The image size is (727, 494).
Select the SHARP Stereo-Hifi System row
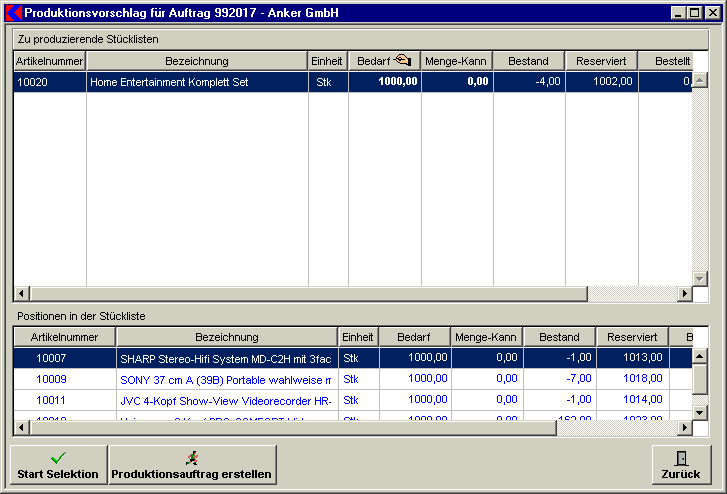tap(226, 357)
